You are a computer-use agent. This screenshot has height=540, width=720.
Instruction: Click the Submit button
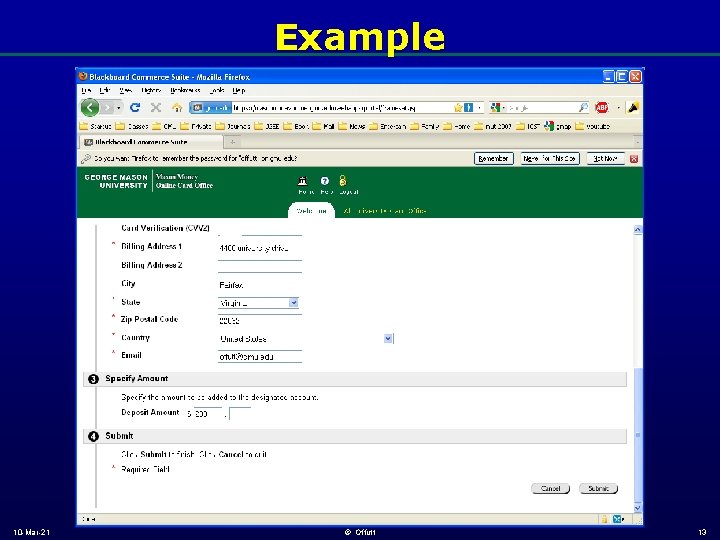coord(598,489)
